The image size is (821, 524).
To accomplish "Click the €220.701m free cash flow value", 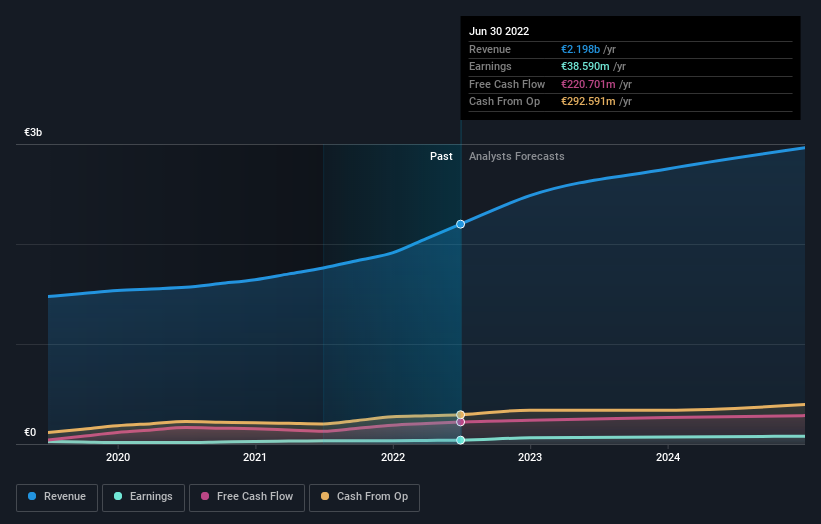I will click(x=589, y=84).
